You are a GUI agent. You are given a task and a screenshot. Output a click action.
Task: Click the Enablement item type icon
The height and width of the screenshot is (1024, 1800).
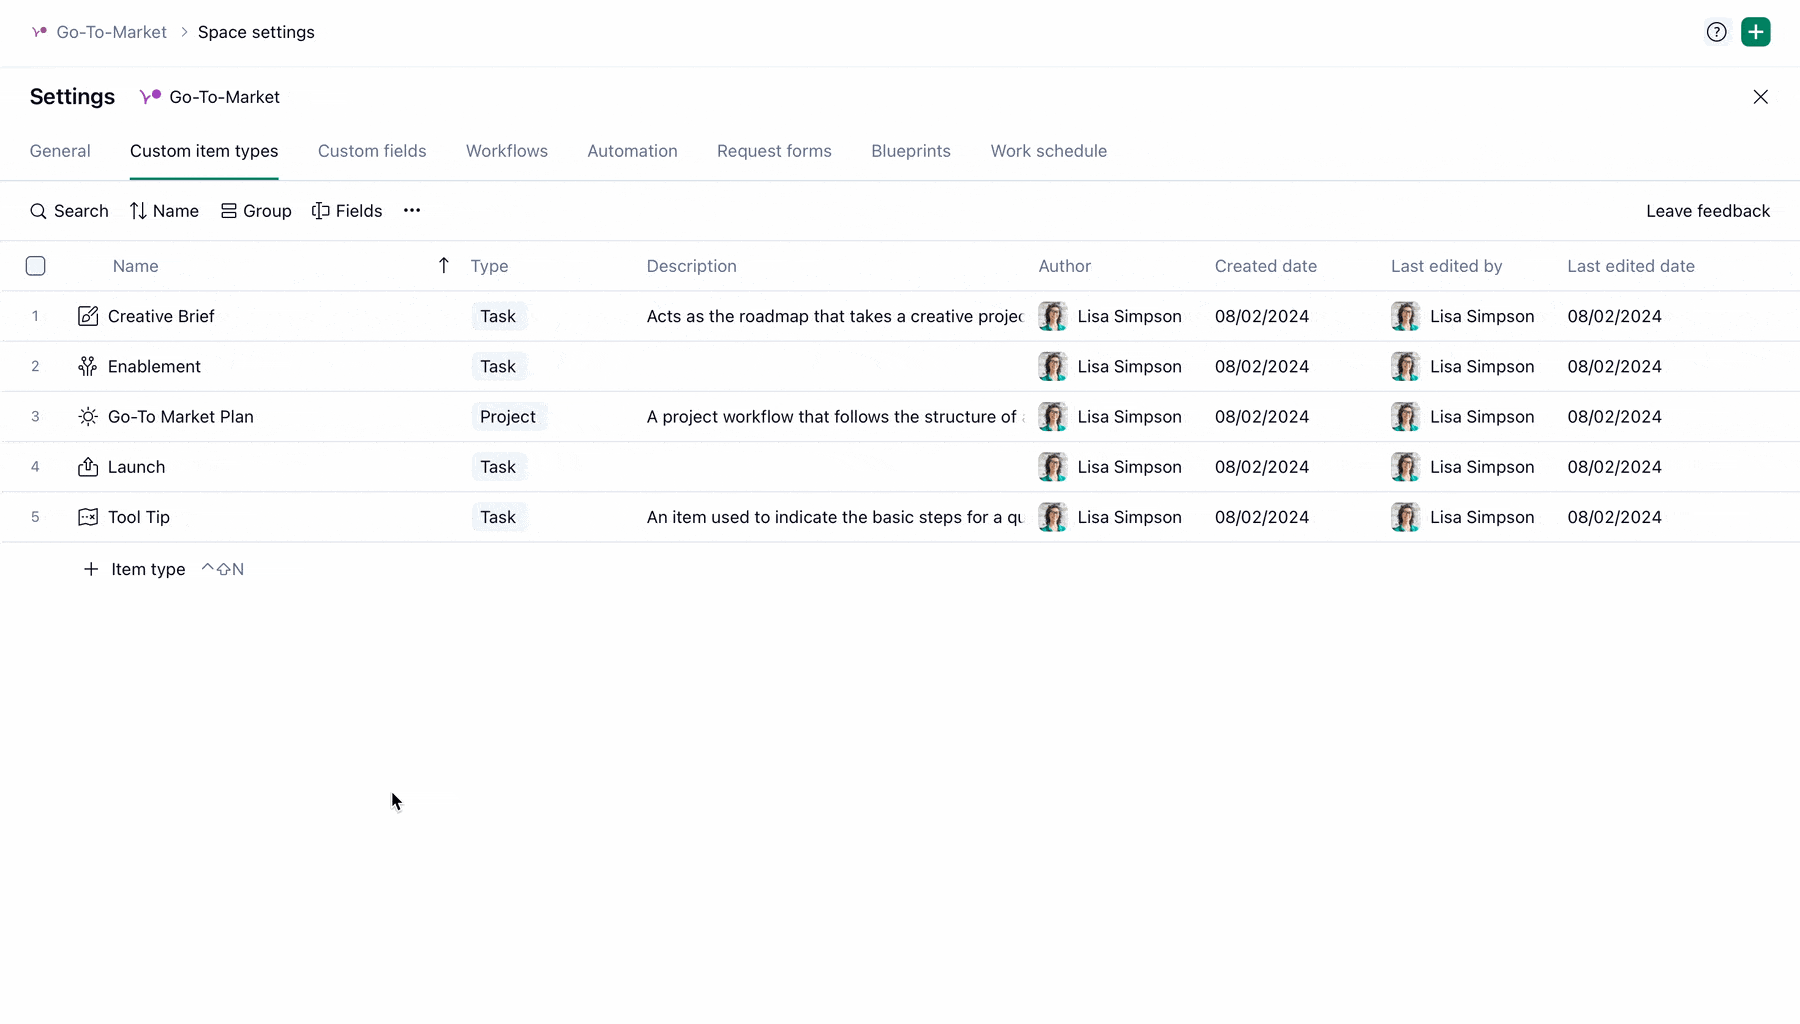click(x=88, y=367)
